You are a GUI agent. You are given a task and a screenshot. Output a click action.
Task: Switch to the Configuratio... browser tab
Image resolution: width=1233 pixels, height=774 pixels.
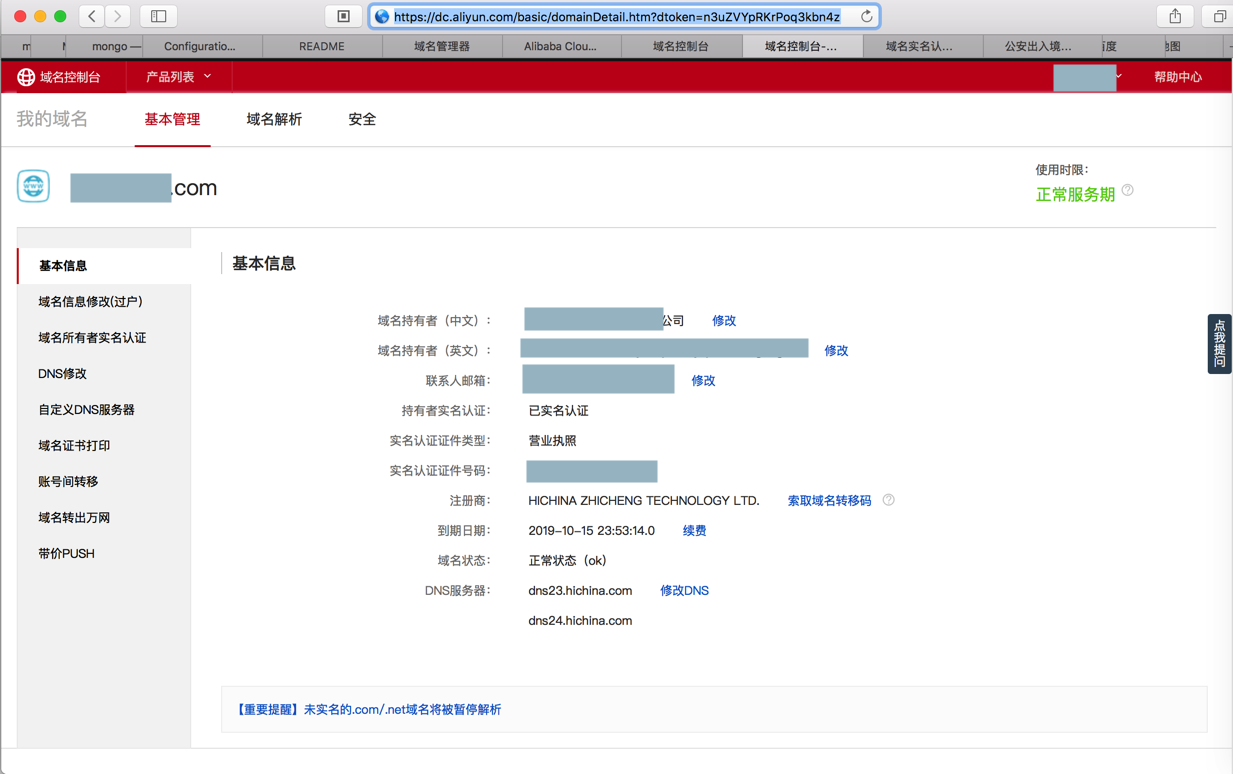pyautogui.click(x=200, y=46)
